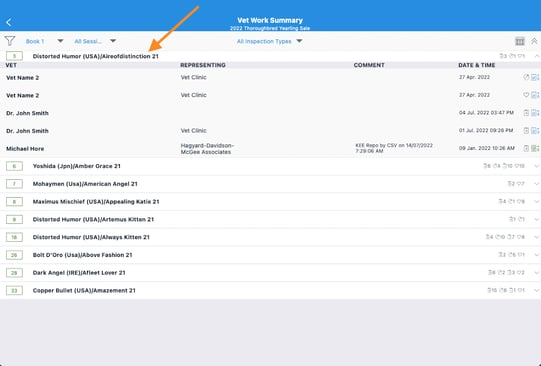Click lot number box 7
The image size is (541, 366).
point(14,184)
